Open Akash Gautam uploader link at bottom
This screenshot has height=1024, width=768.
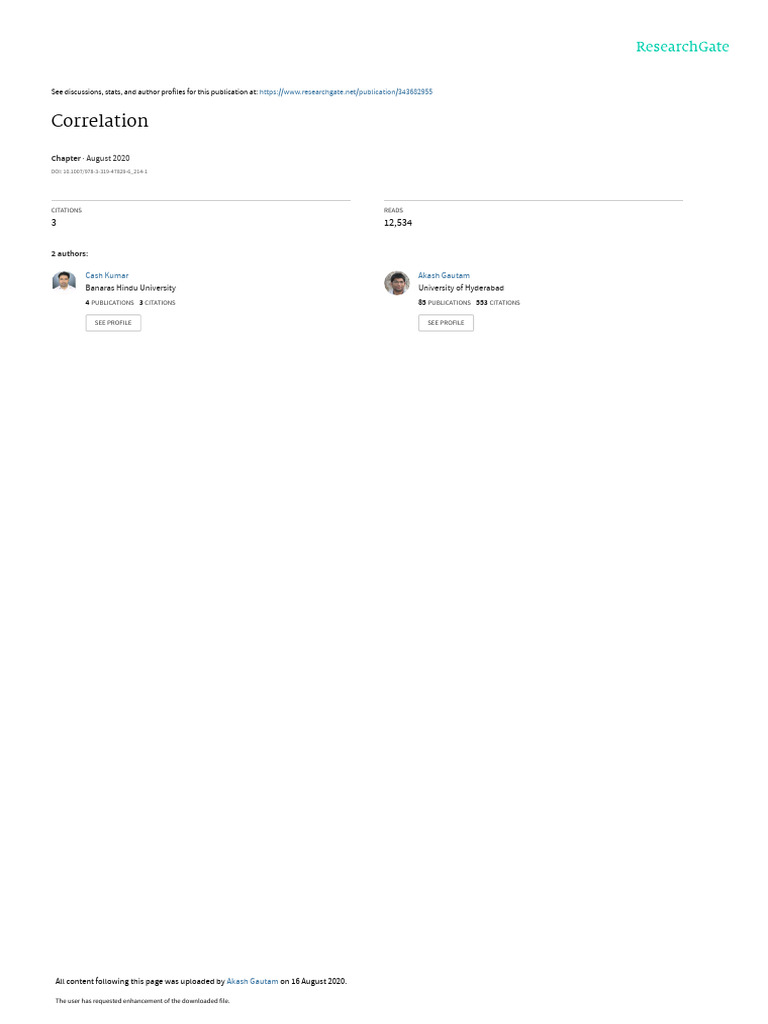252,981
